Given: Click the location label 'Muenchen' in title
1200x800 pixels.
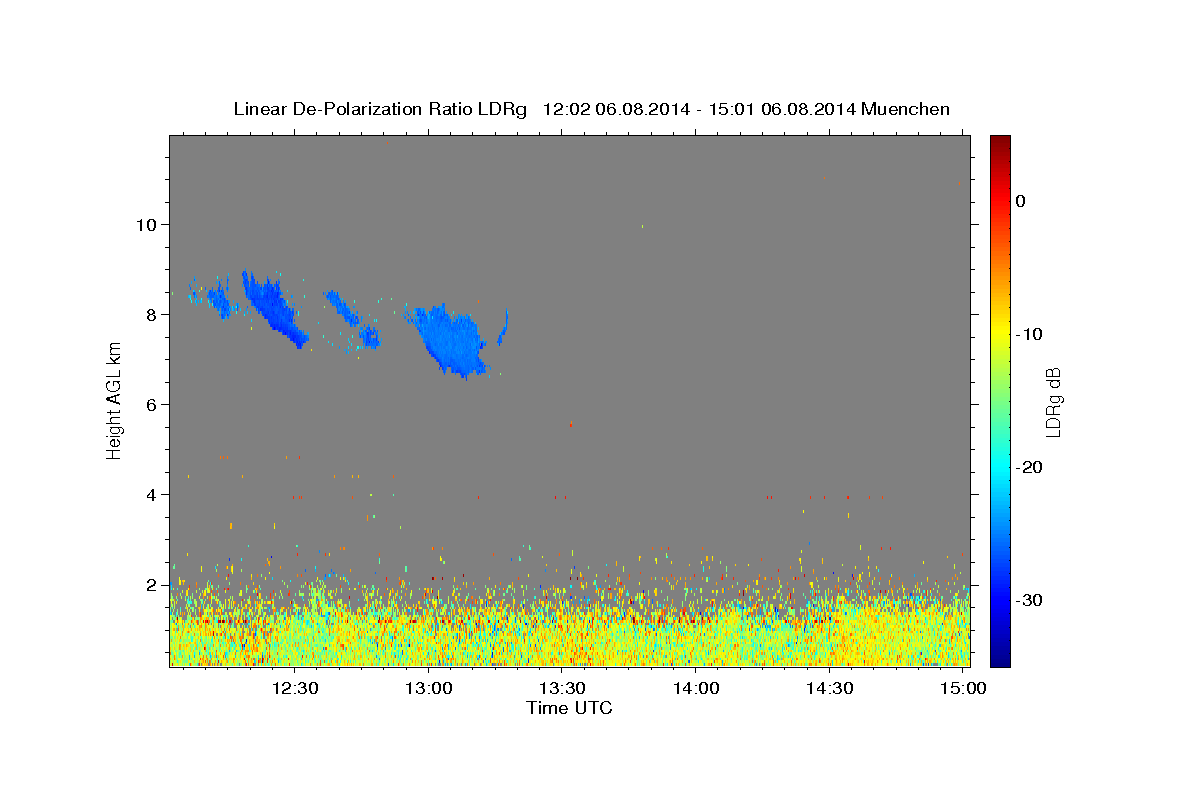Looking at the screenshot, I should (x=906, y=109).
